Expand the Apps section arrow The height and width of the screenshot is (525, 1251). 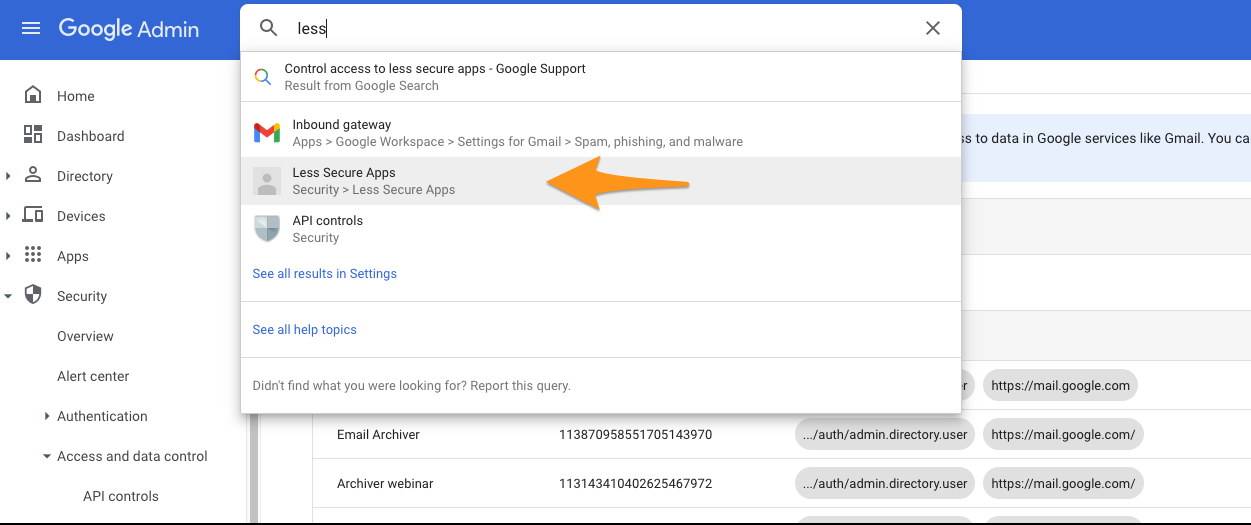[x=8, y=256]
